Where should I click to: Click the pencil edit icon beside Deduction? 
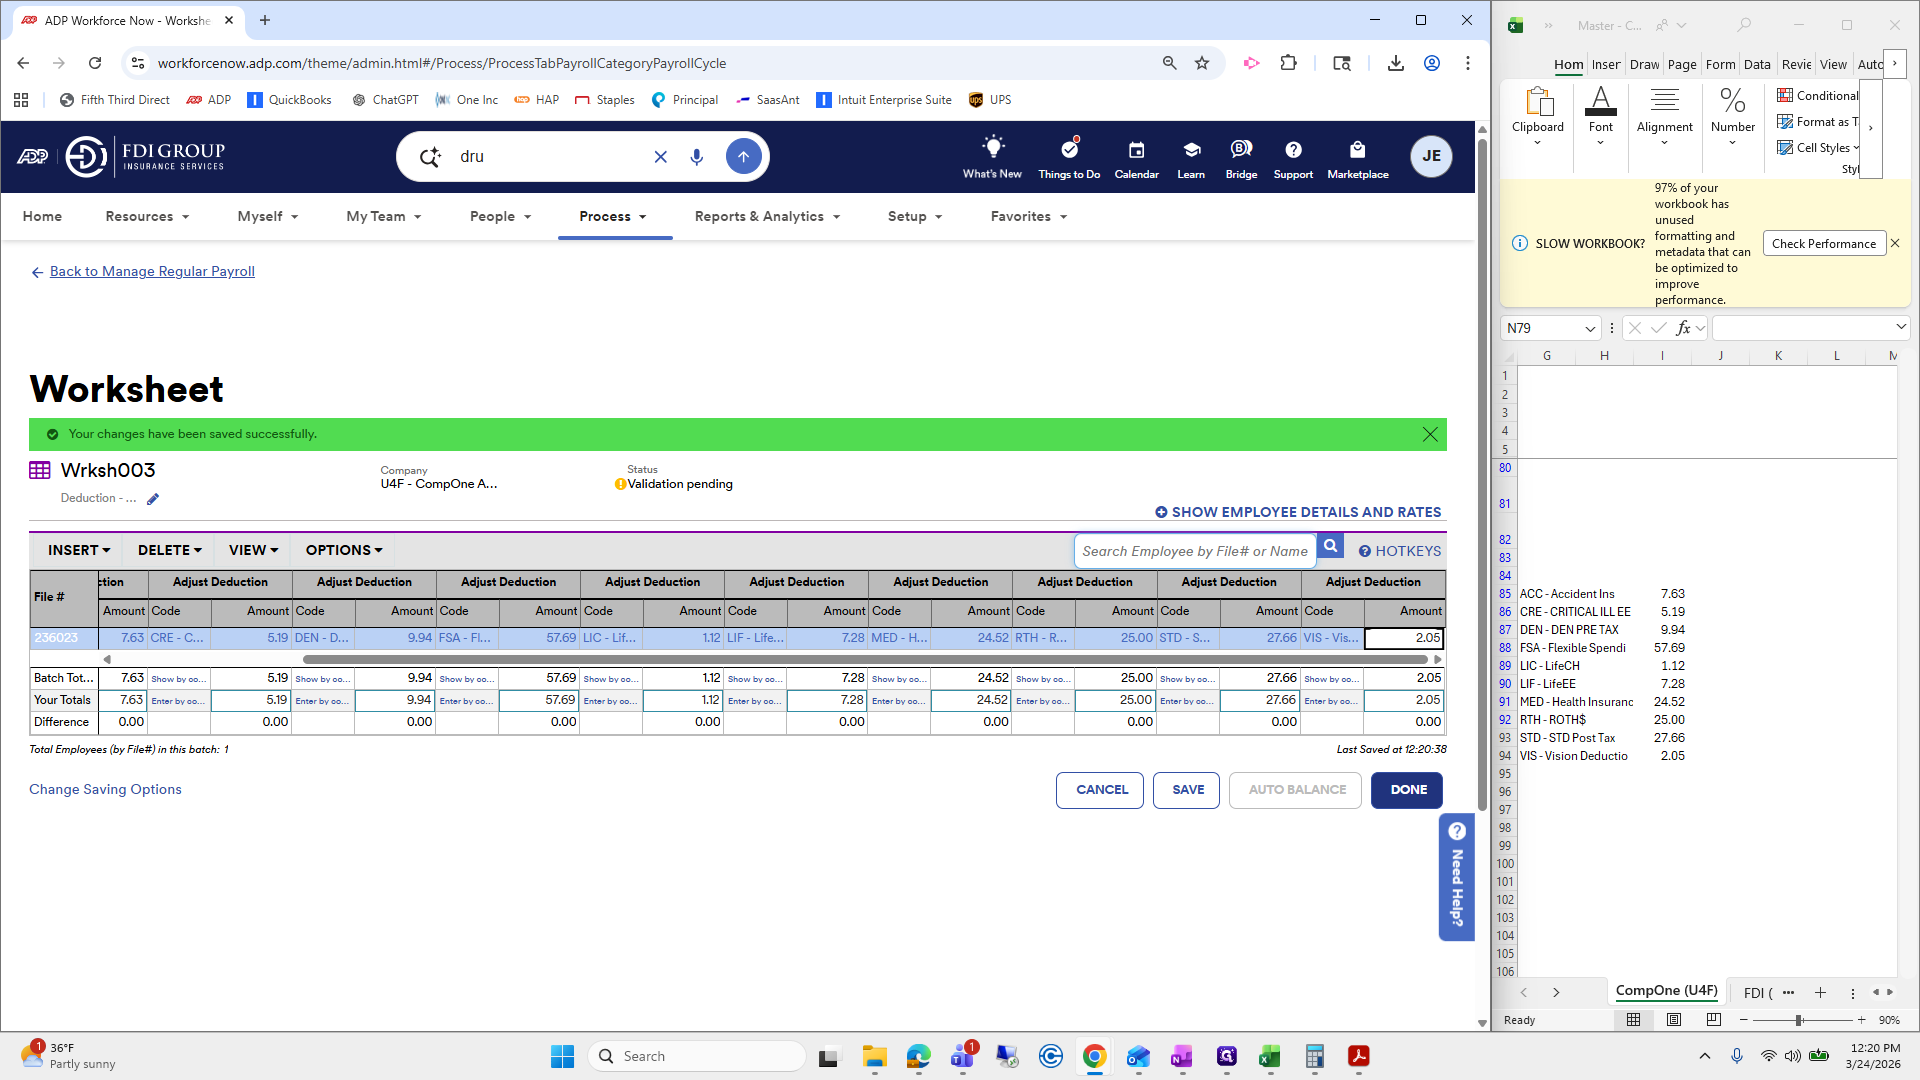tap(153, 499)
